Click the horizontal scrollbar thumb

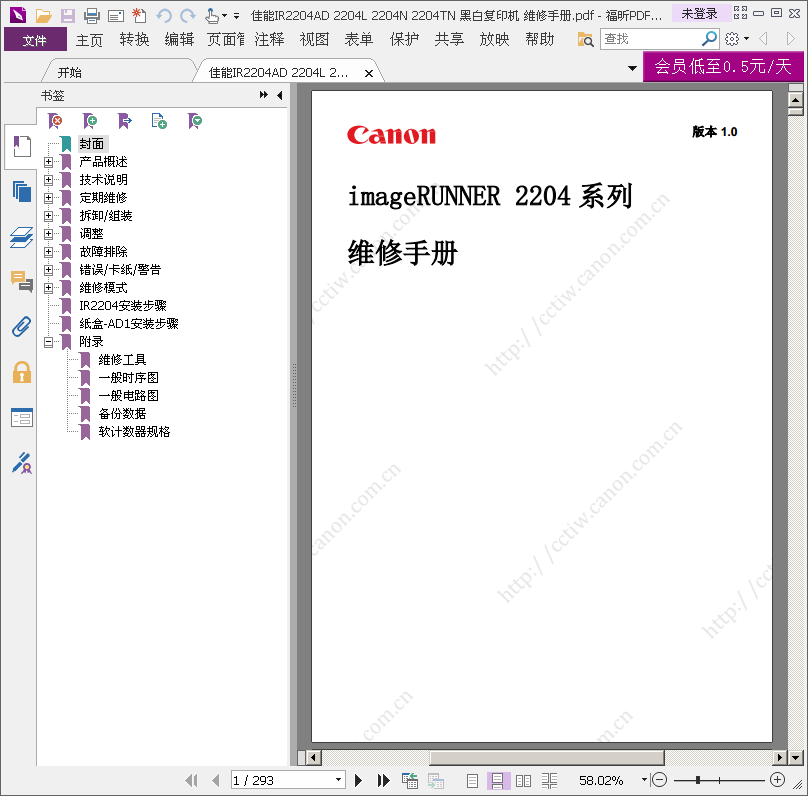pyautogui.click(x=547, y=758)
